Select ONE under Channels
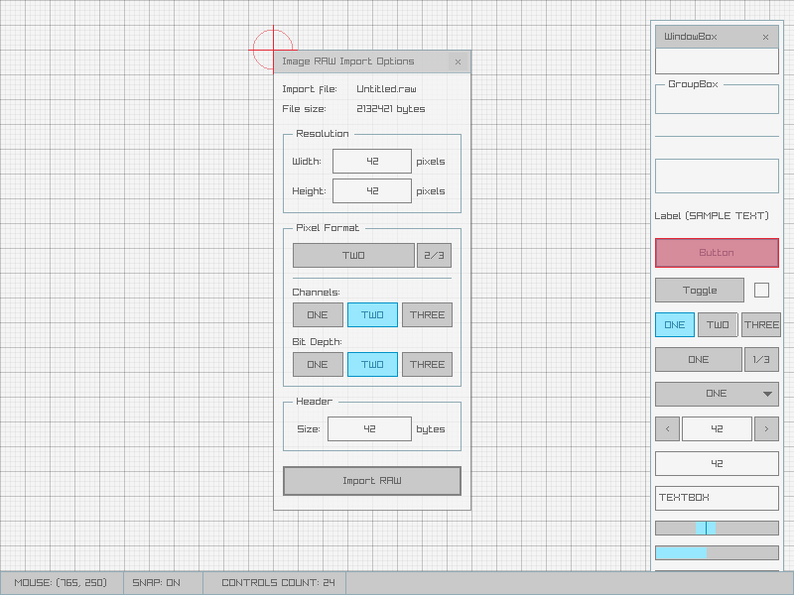 point(317,315)
